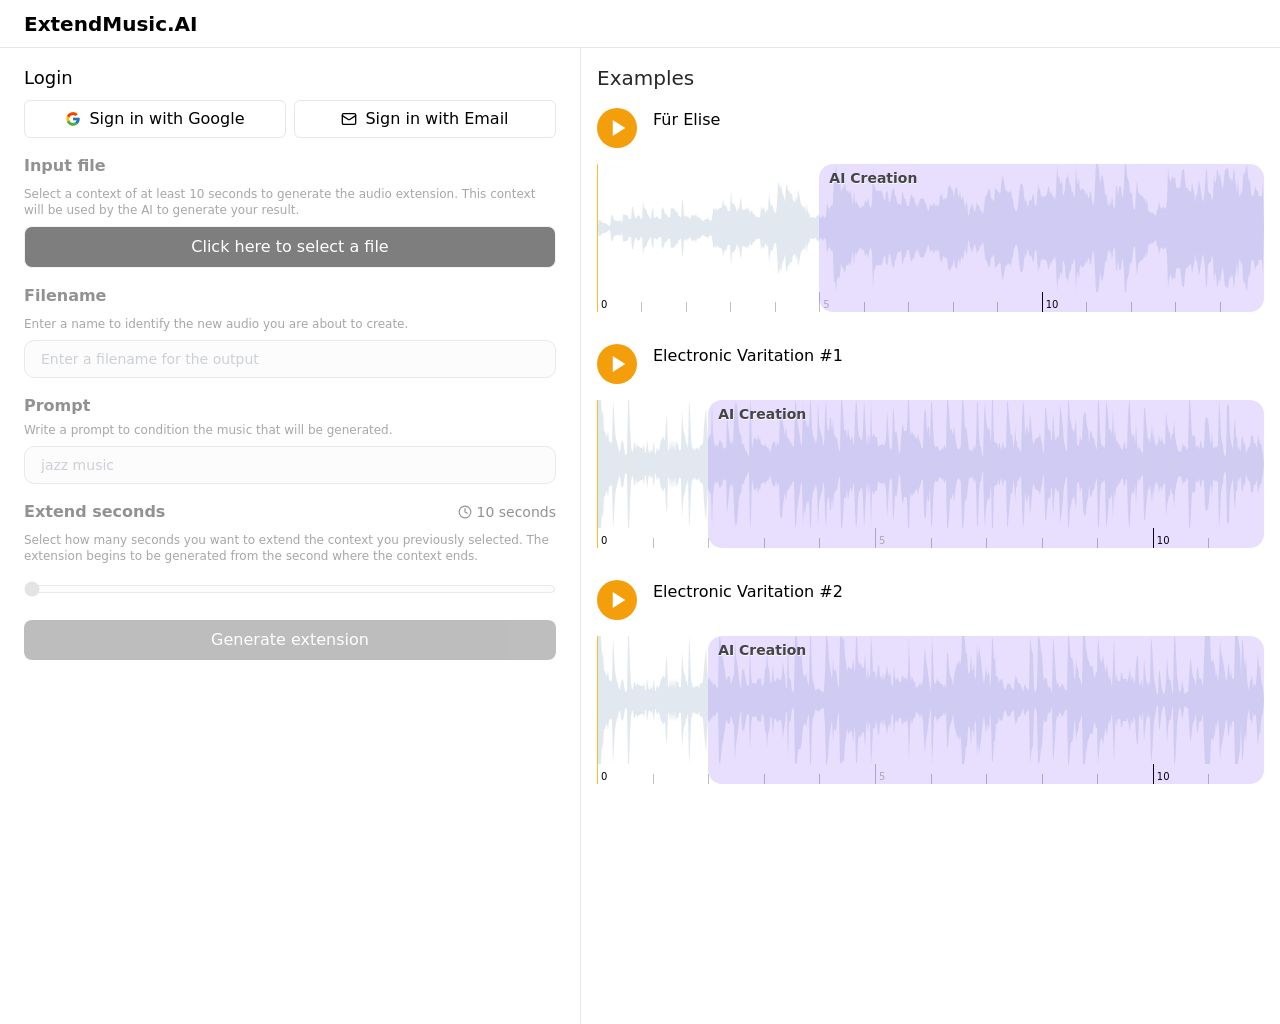1280x1024 pixels.
Task: Click 10-second marker in Electronic Varitation #1 waveform
Action: pos(1163,540)
